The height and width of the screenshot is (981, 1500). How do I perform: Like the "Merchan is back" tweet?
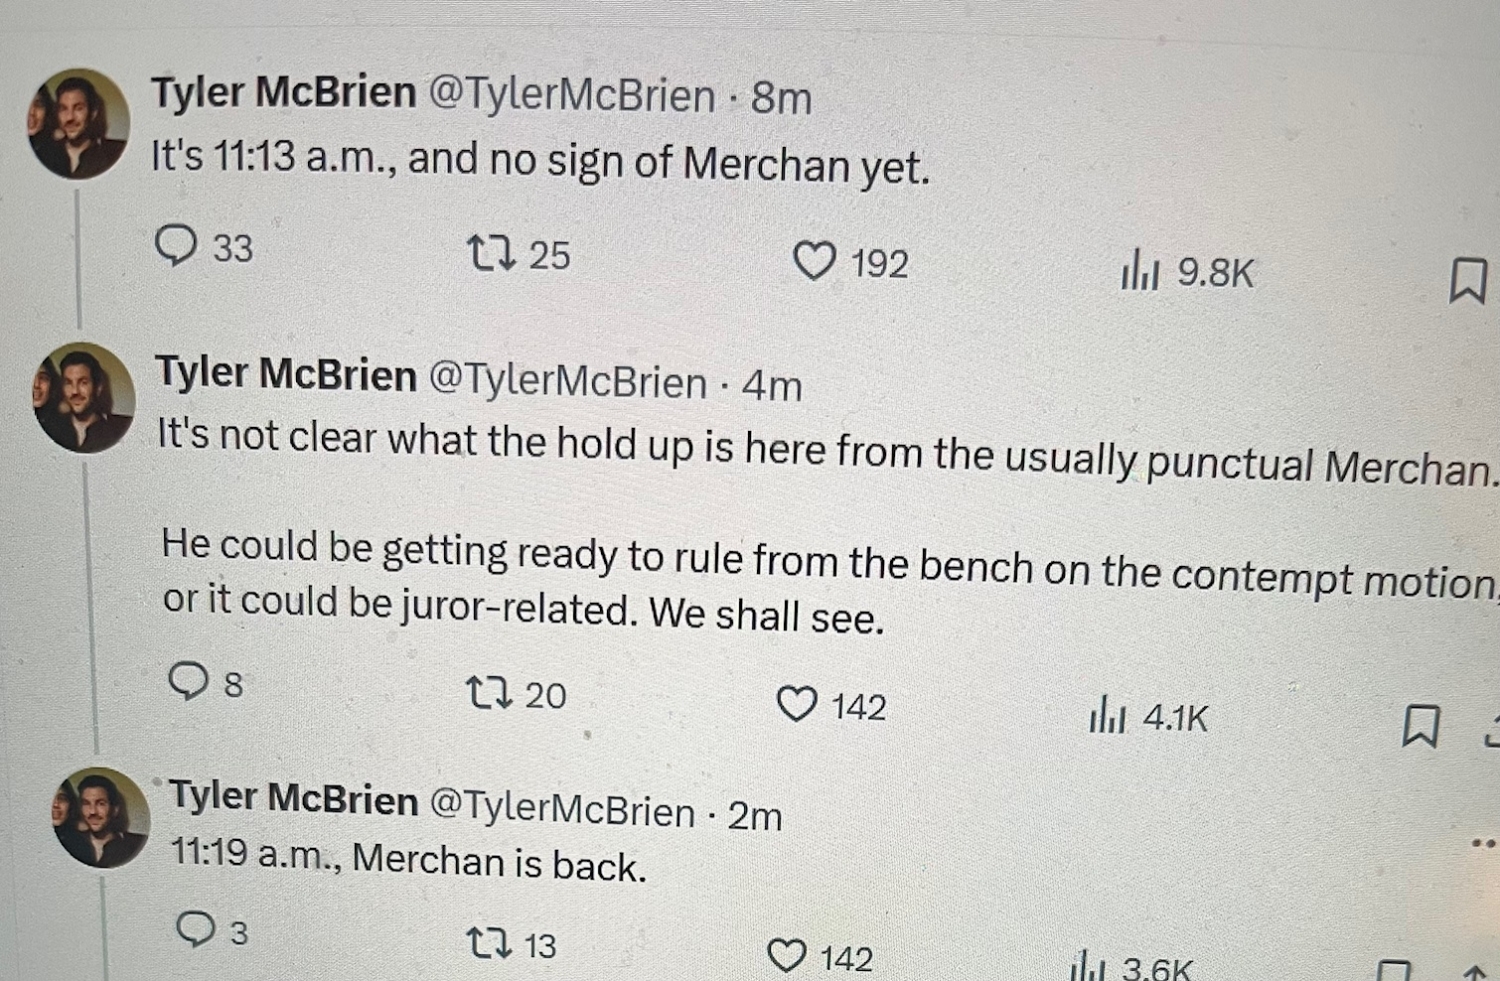(x=787, y=956)
